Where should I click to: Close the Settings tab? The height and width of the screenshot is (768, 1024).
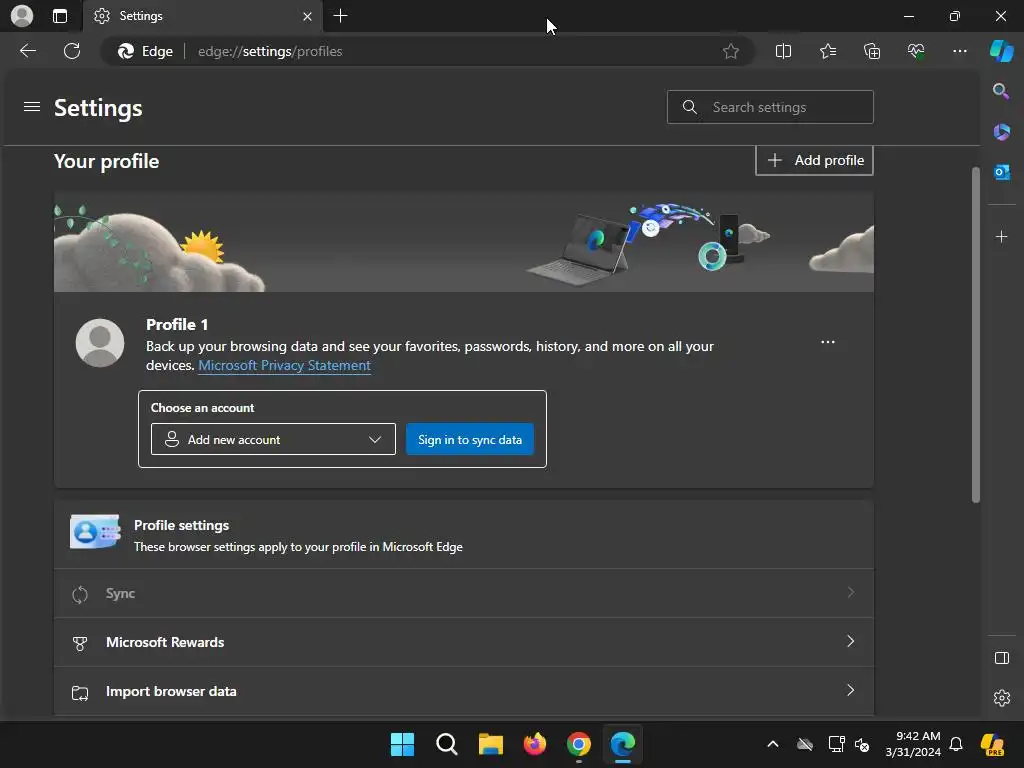(x=307, y=16)
